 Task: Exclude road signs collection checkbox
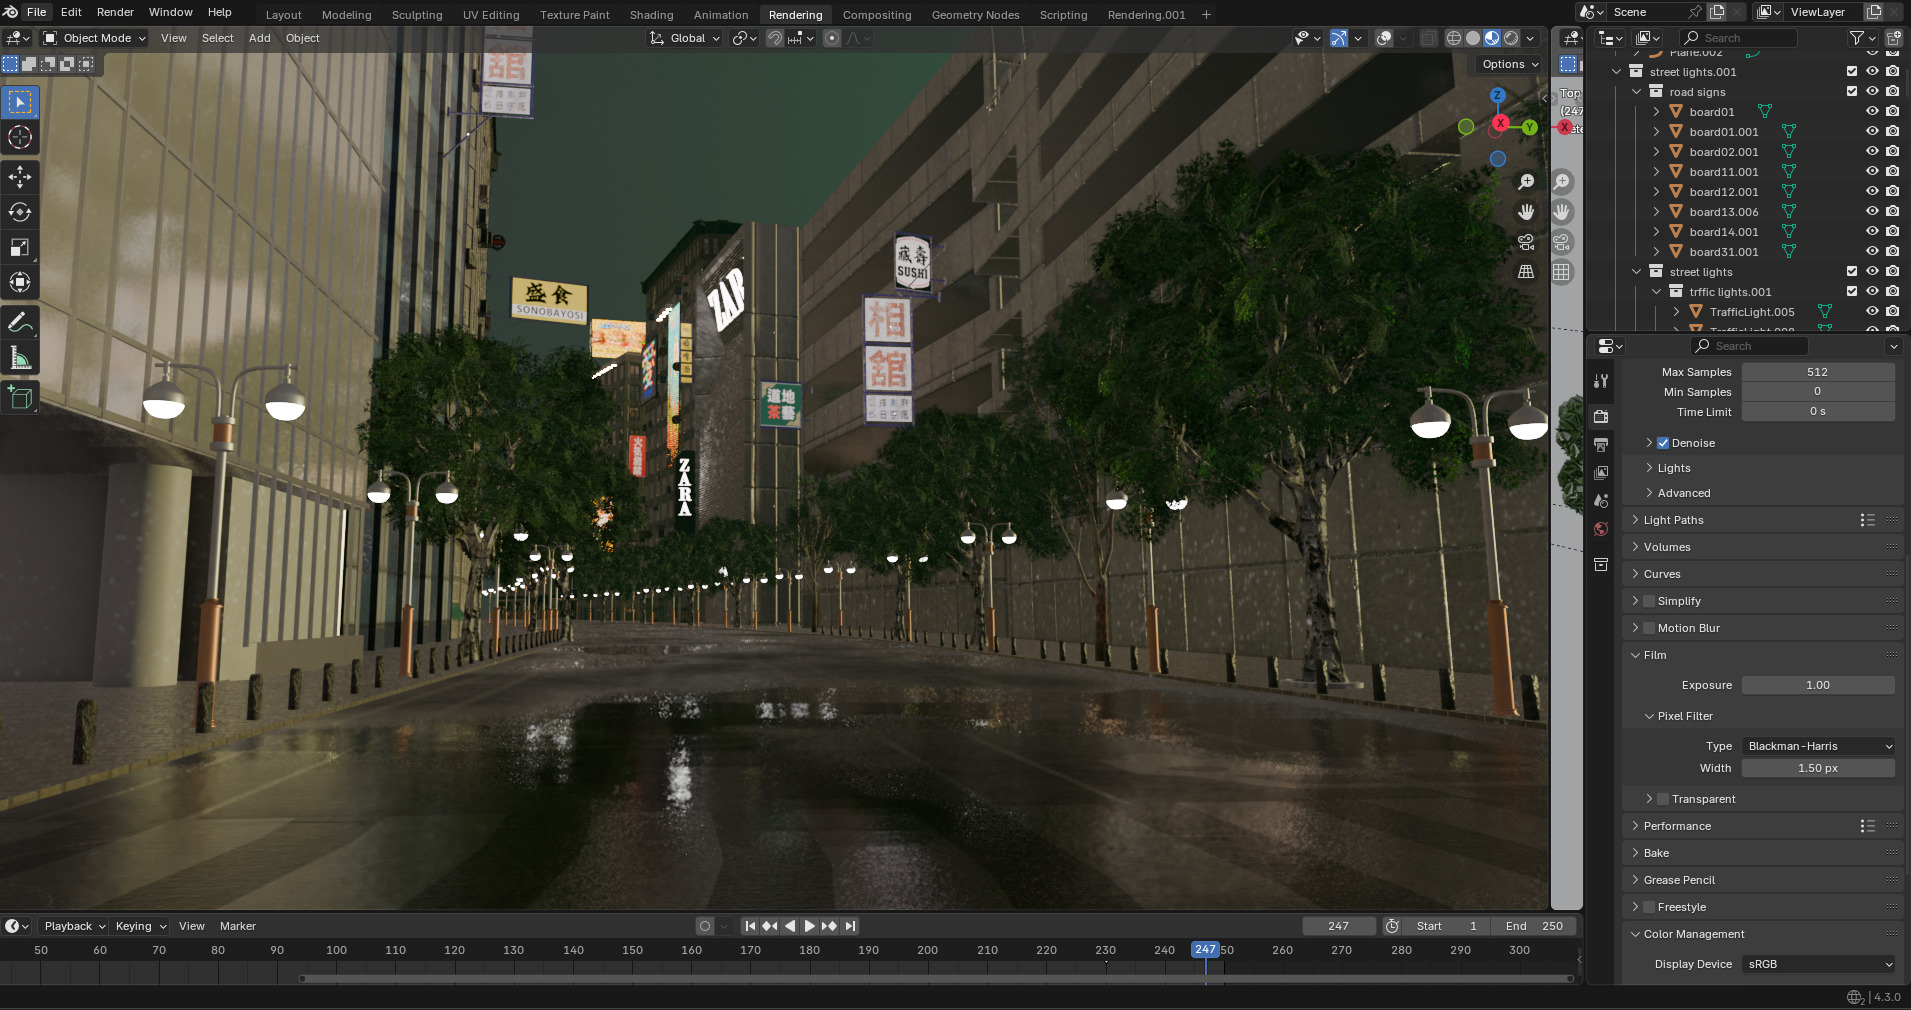[x=1852, y=92]
